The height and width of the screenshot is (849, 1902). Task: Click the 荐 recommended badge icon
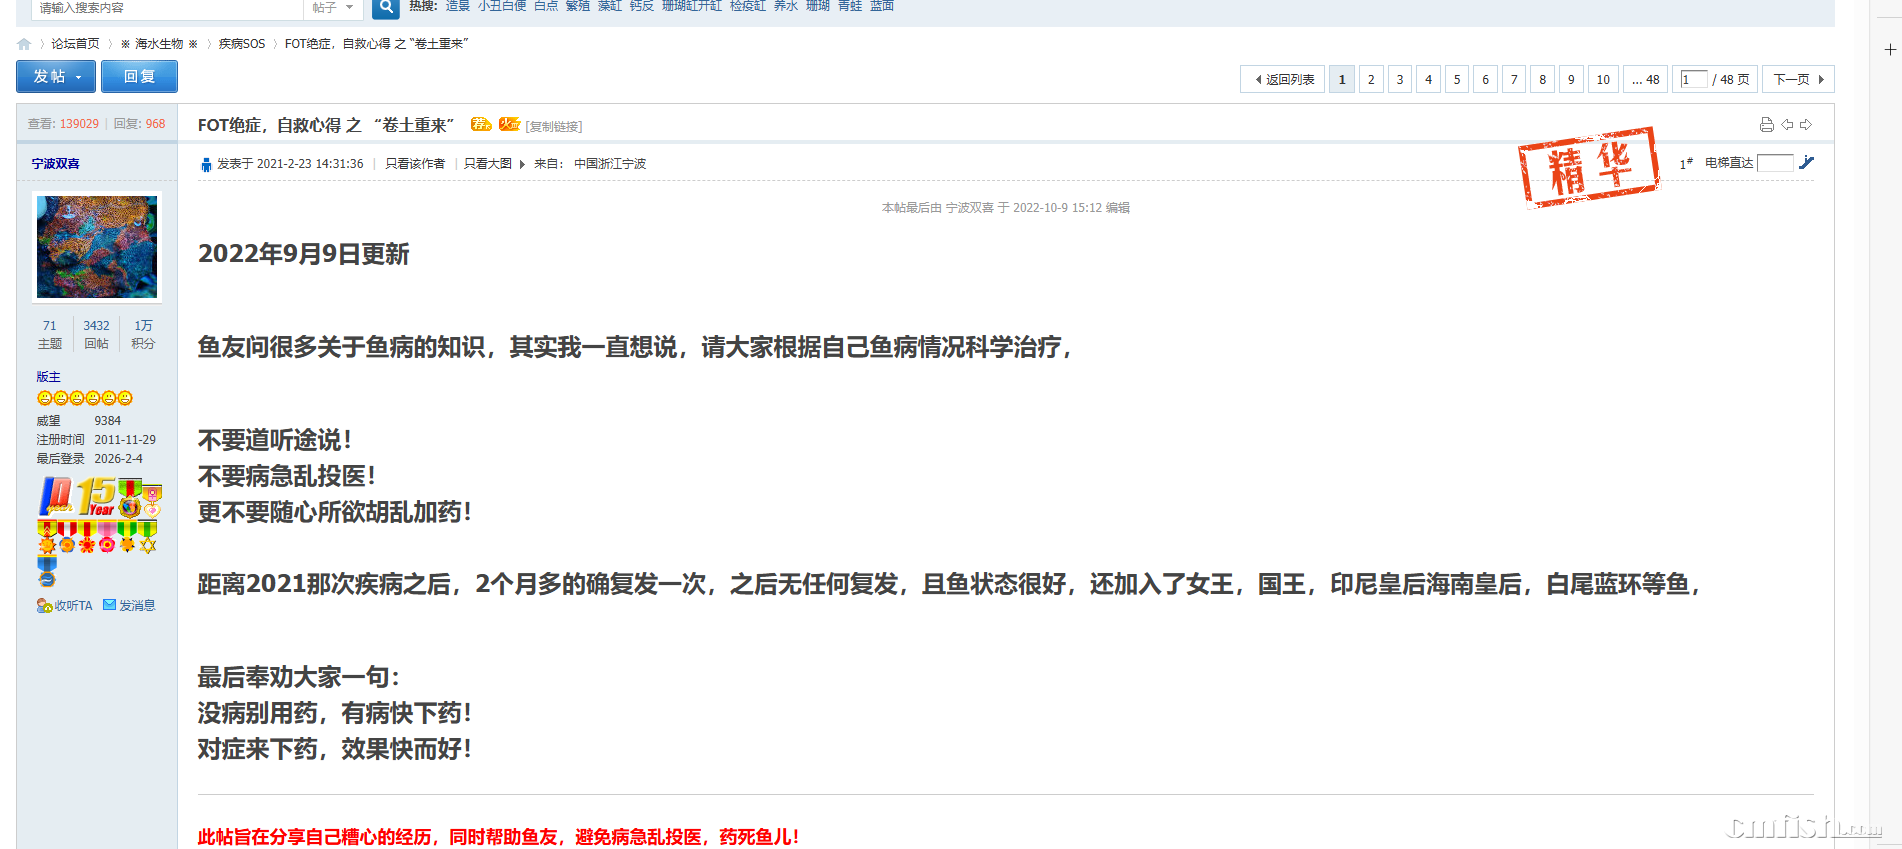pos(481,124)
